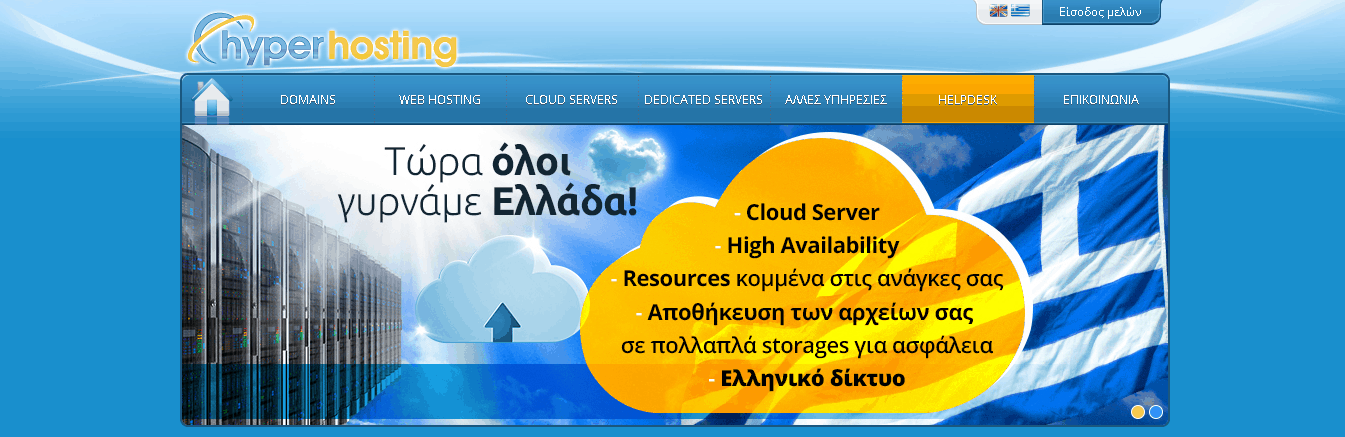Open the DOMAINS menu
1345x437 pixels.
click(x=308, y=100)
